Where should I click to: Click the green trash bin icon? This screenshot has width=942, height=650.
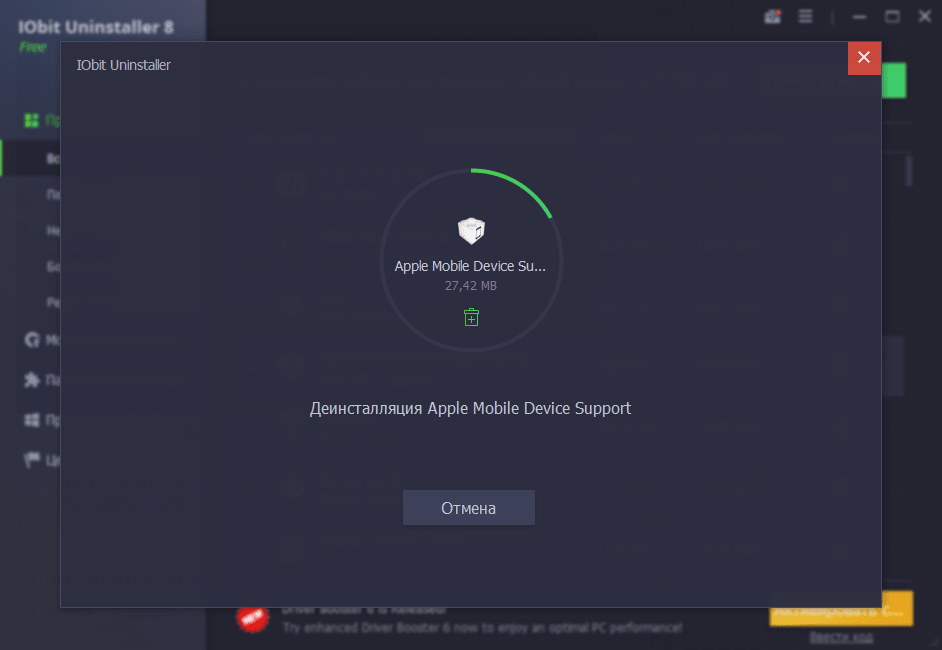click(x=472, y=317)
